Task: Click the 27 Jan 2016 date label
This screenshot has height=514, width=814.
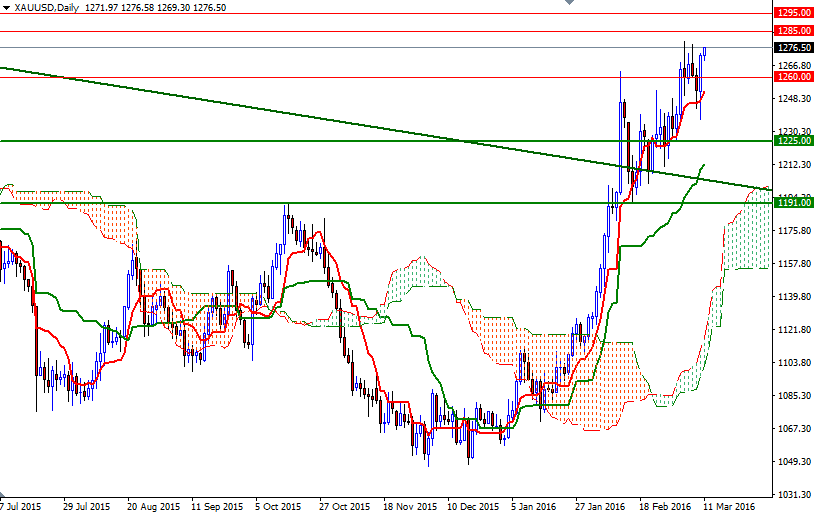Action: (x=598, y=506)
